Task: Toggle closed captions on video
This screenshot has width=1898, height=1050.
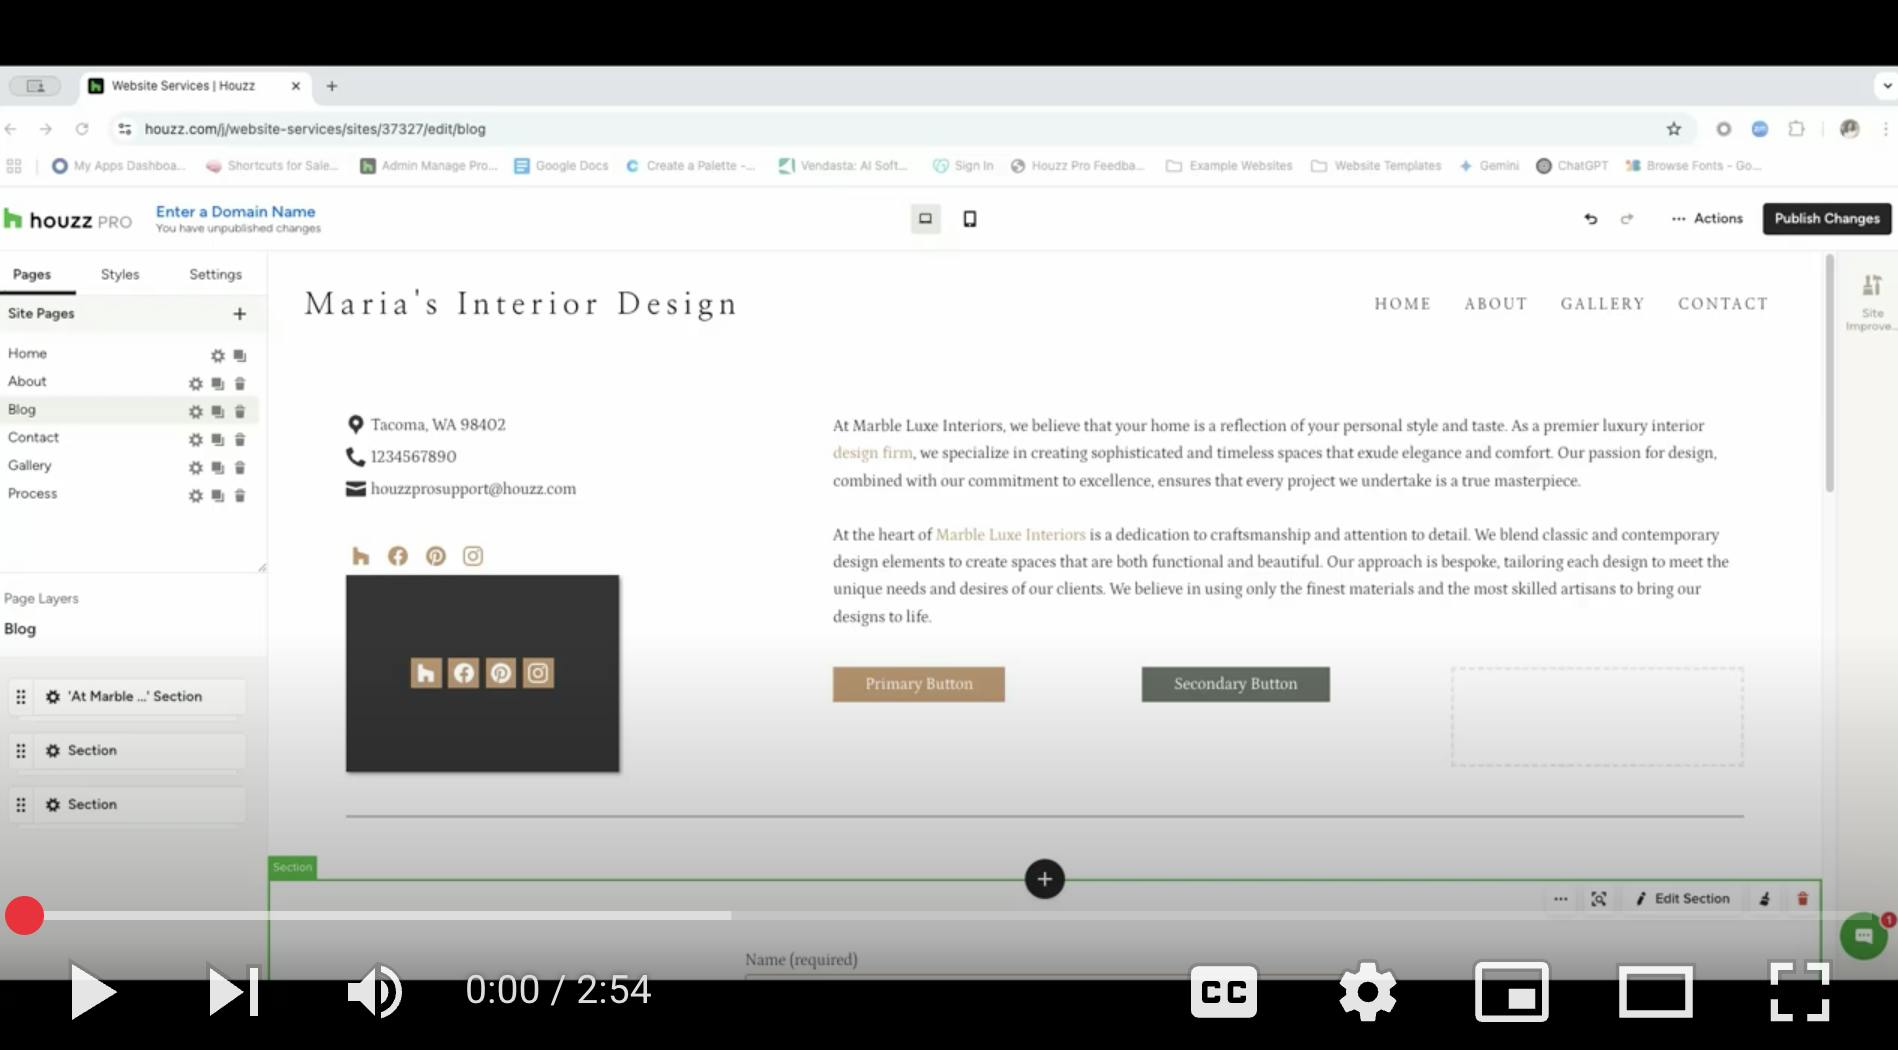Action: click(x=1223, y=991)
